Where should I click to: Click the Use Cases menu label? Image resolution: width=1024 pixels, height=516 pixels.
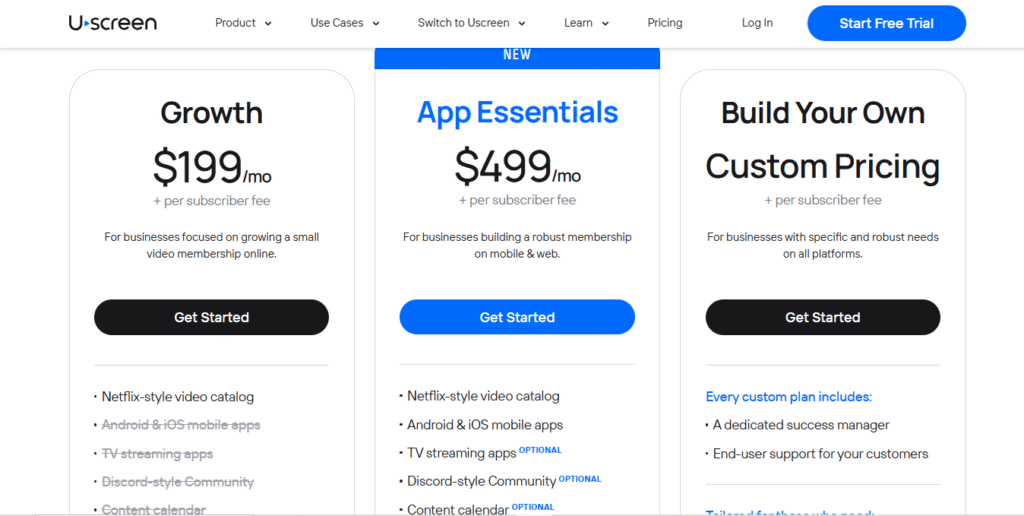coord(337,23)
